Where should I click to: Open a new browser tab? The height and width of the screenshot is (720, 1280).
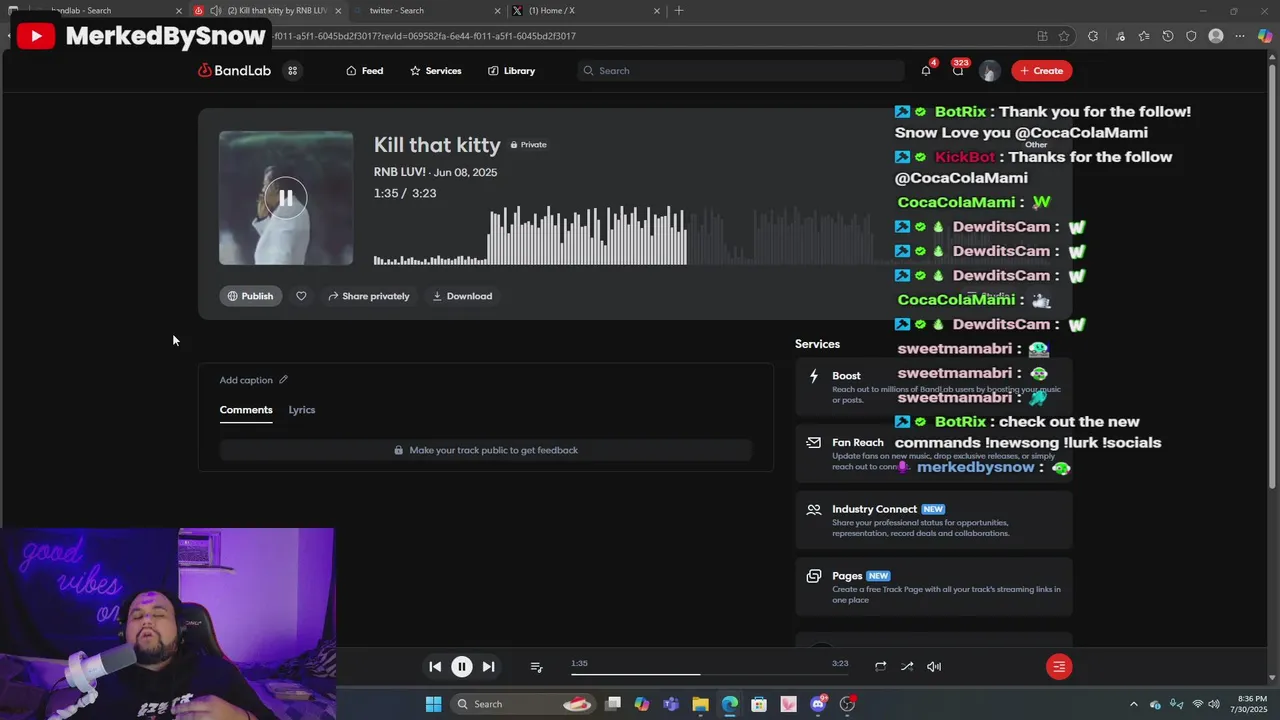point(679,11)
